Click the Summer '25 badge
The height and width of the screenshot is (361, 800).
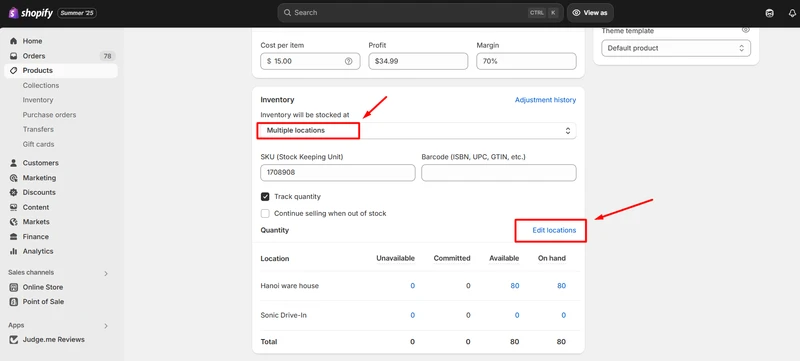pos(77,13)
